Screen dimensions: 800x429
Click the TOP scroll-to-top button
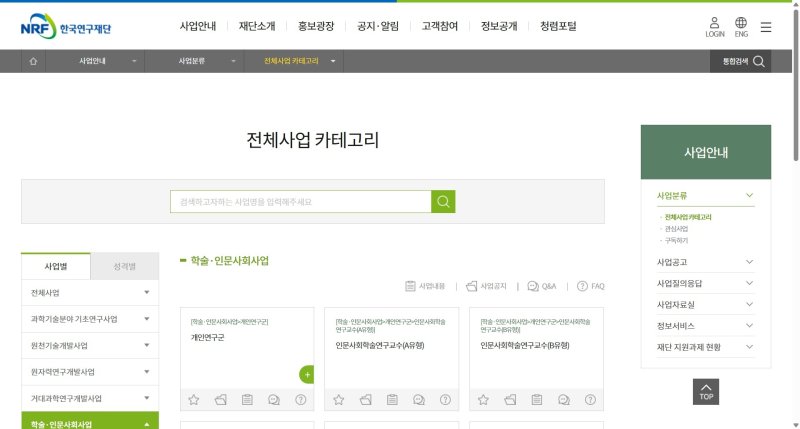point(706,391)
